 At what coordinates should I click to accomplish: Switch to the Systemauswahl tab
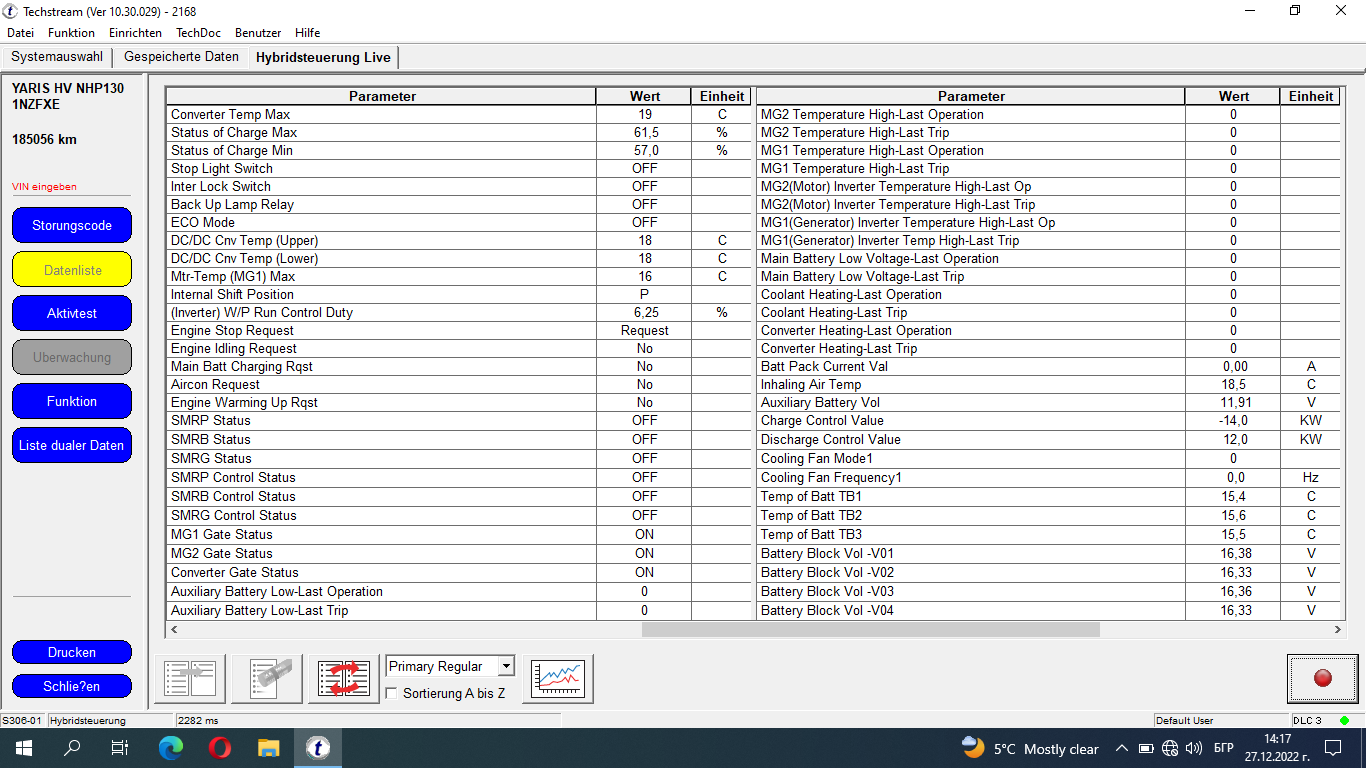click(57, 57)
